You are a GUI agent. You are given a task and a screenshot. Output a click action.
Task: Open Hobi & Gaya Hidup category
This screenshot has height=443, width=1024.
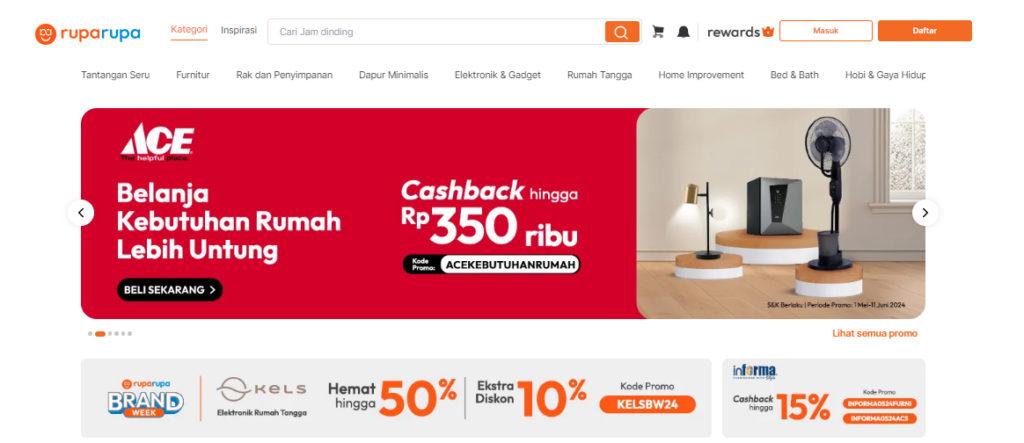pos(885,75)
